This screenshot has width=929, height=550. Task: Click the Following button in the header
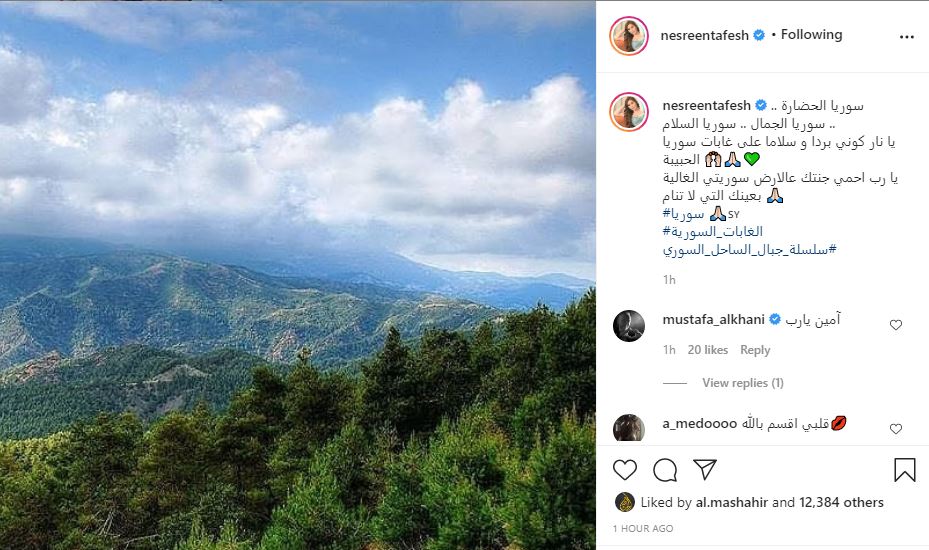tap(811, 35)
